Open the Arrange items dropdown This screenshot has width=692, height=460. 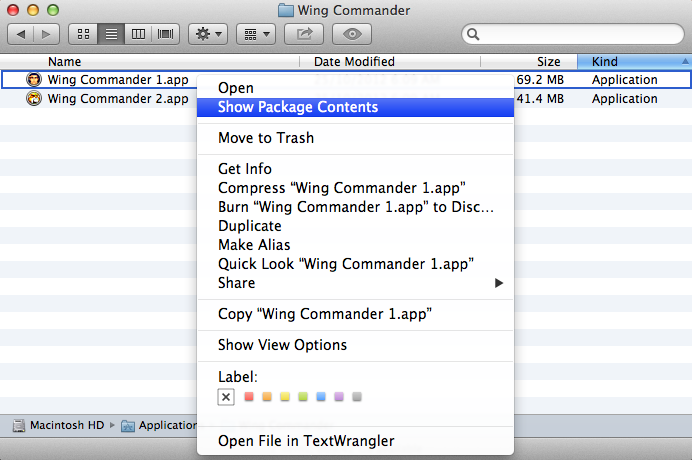pos(256,34)
